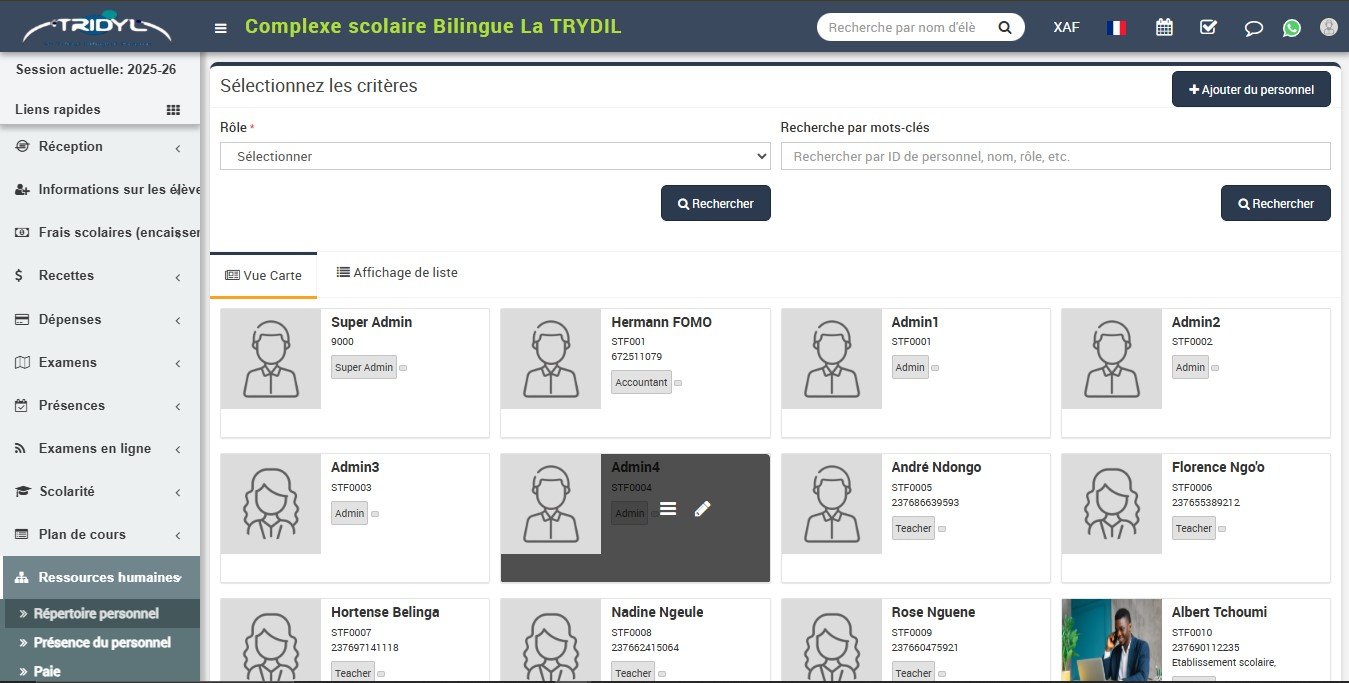Open the Rôle Sélectionner dropdown

coord(495,156)
